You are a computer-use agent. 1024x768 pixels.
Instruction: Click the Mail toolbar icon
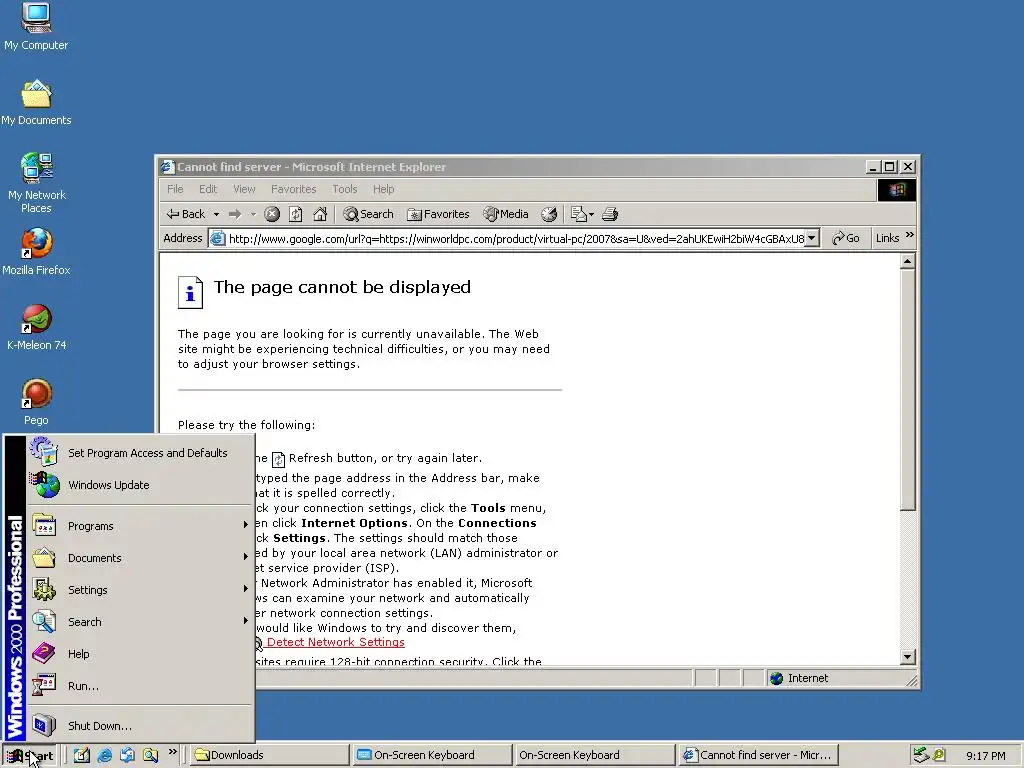point(578,214)
